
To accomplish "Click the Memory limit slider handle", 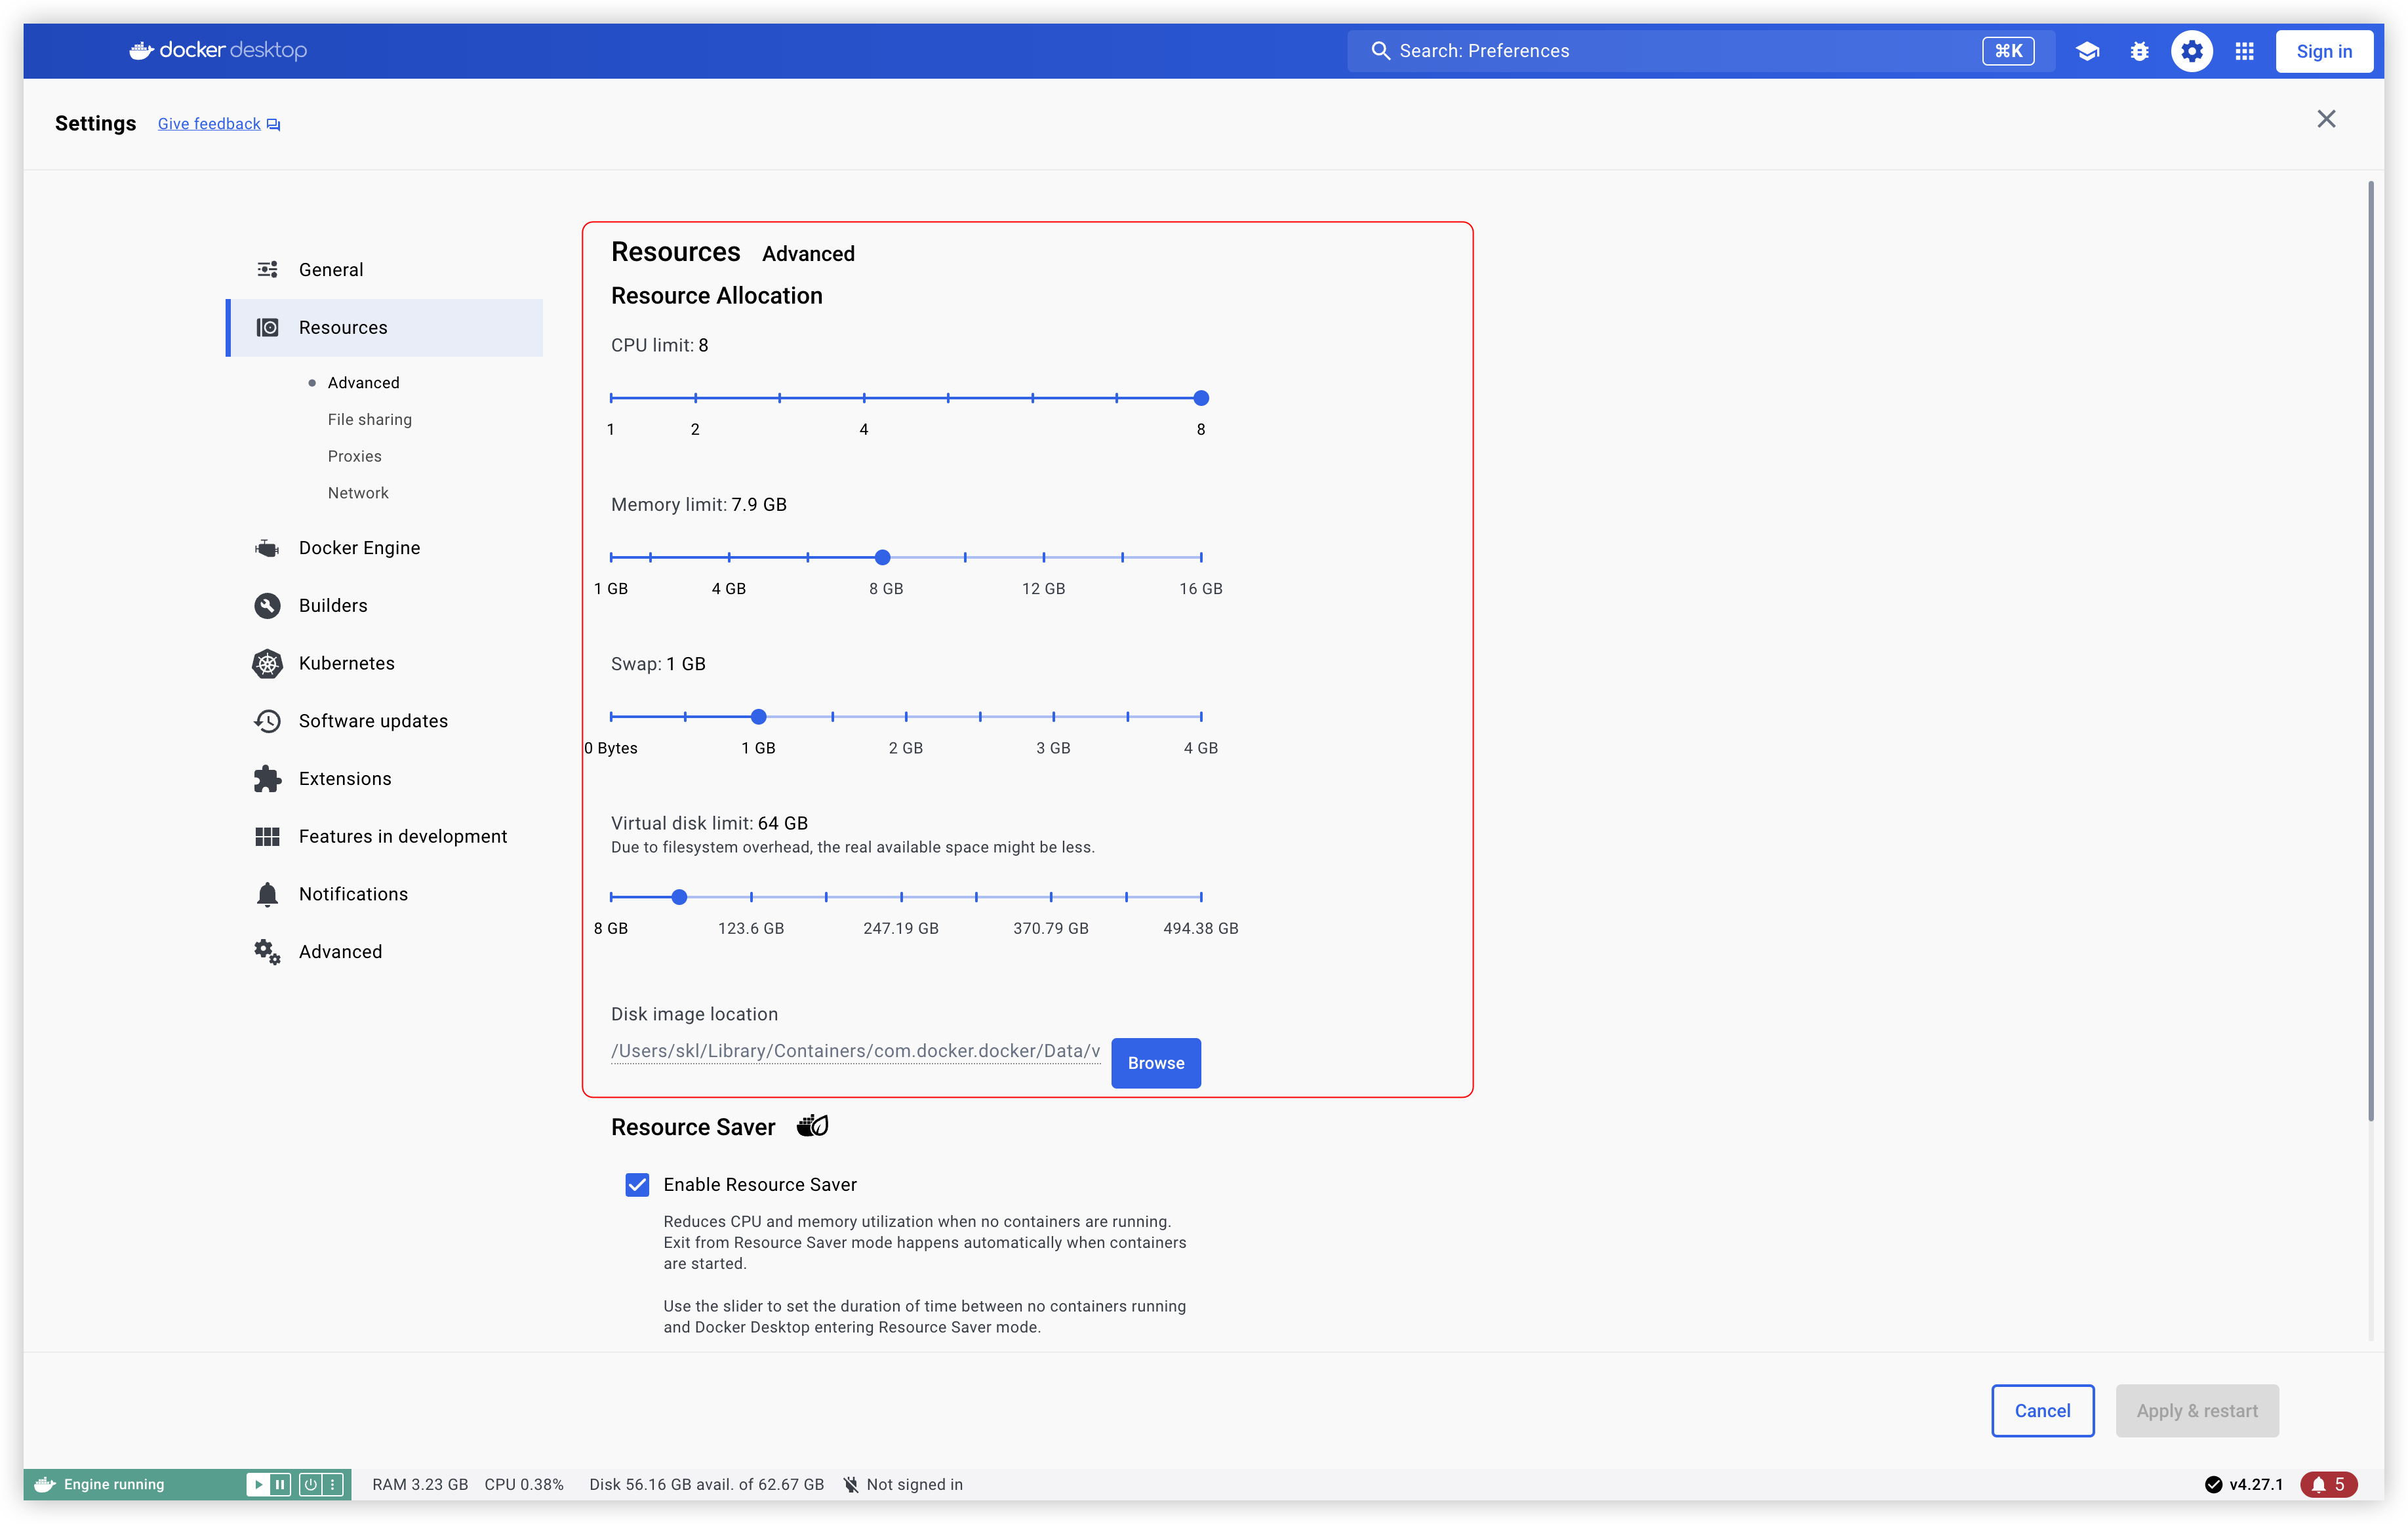I will 882,557.
